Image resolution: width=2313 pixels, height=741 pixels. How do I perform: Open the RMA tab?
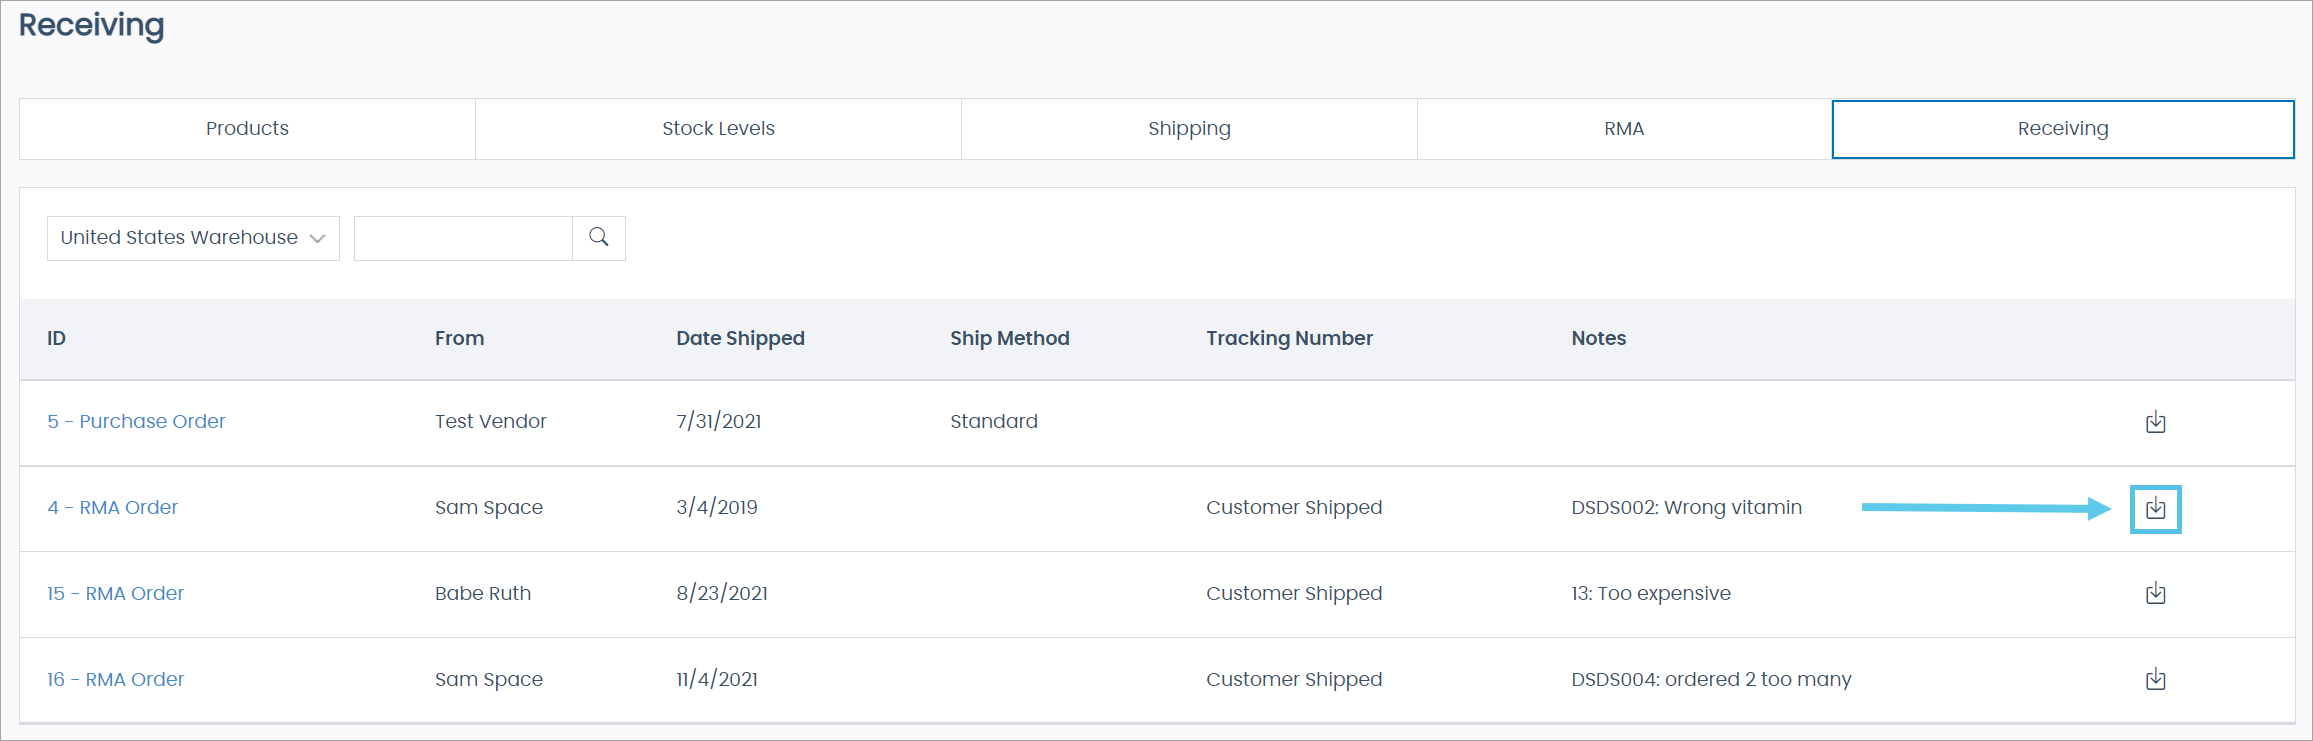click(x=1623, y=128)
